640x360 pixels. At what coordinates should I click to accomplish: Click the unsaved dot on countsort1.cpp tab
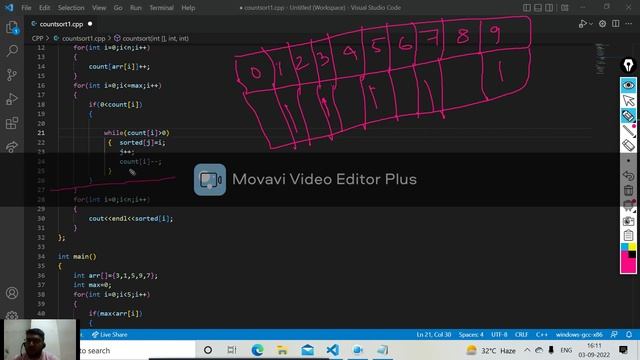tap(90, 24)
